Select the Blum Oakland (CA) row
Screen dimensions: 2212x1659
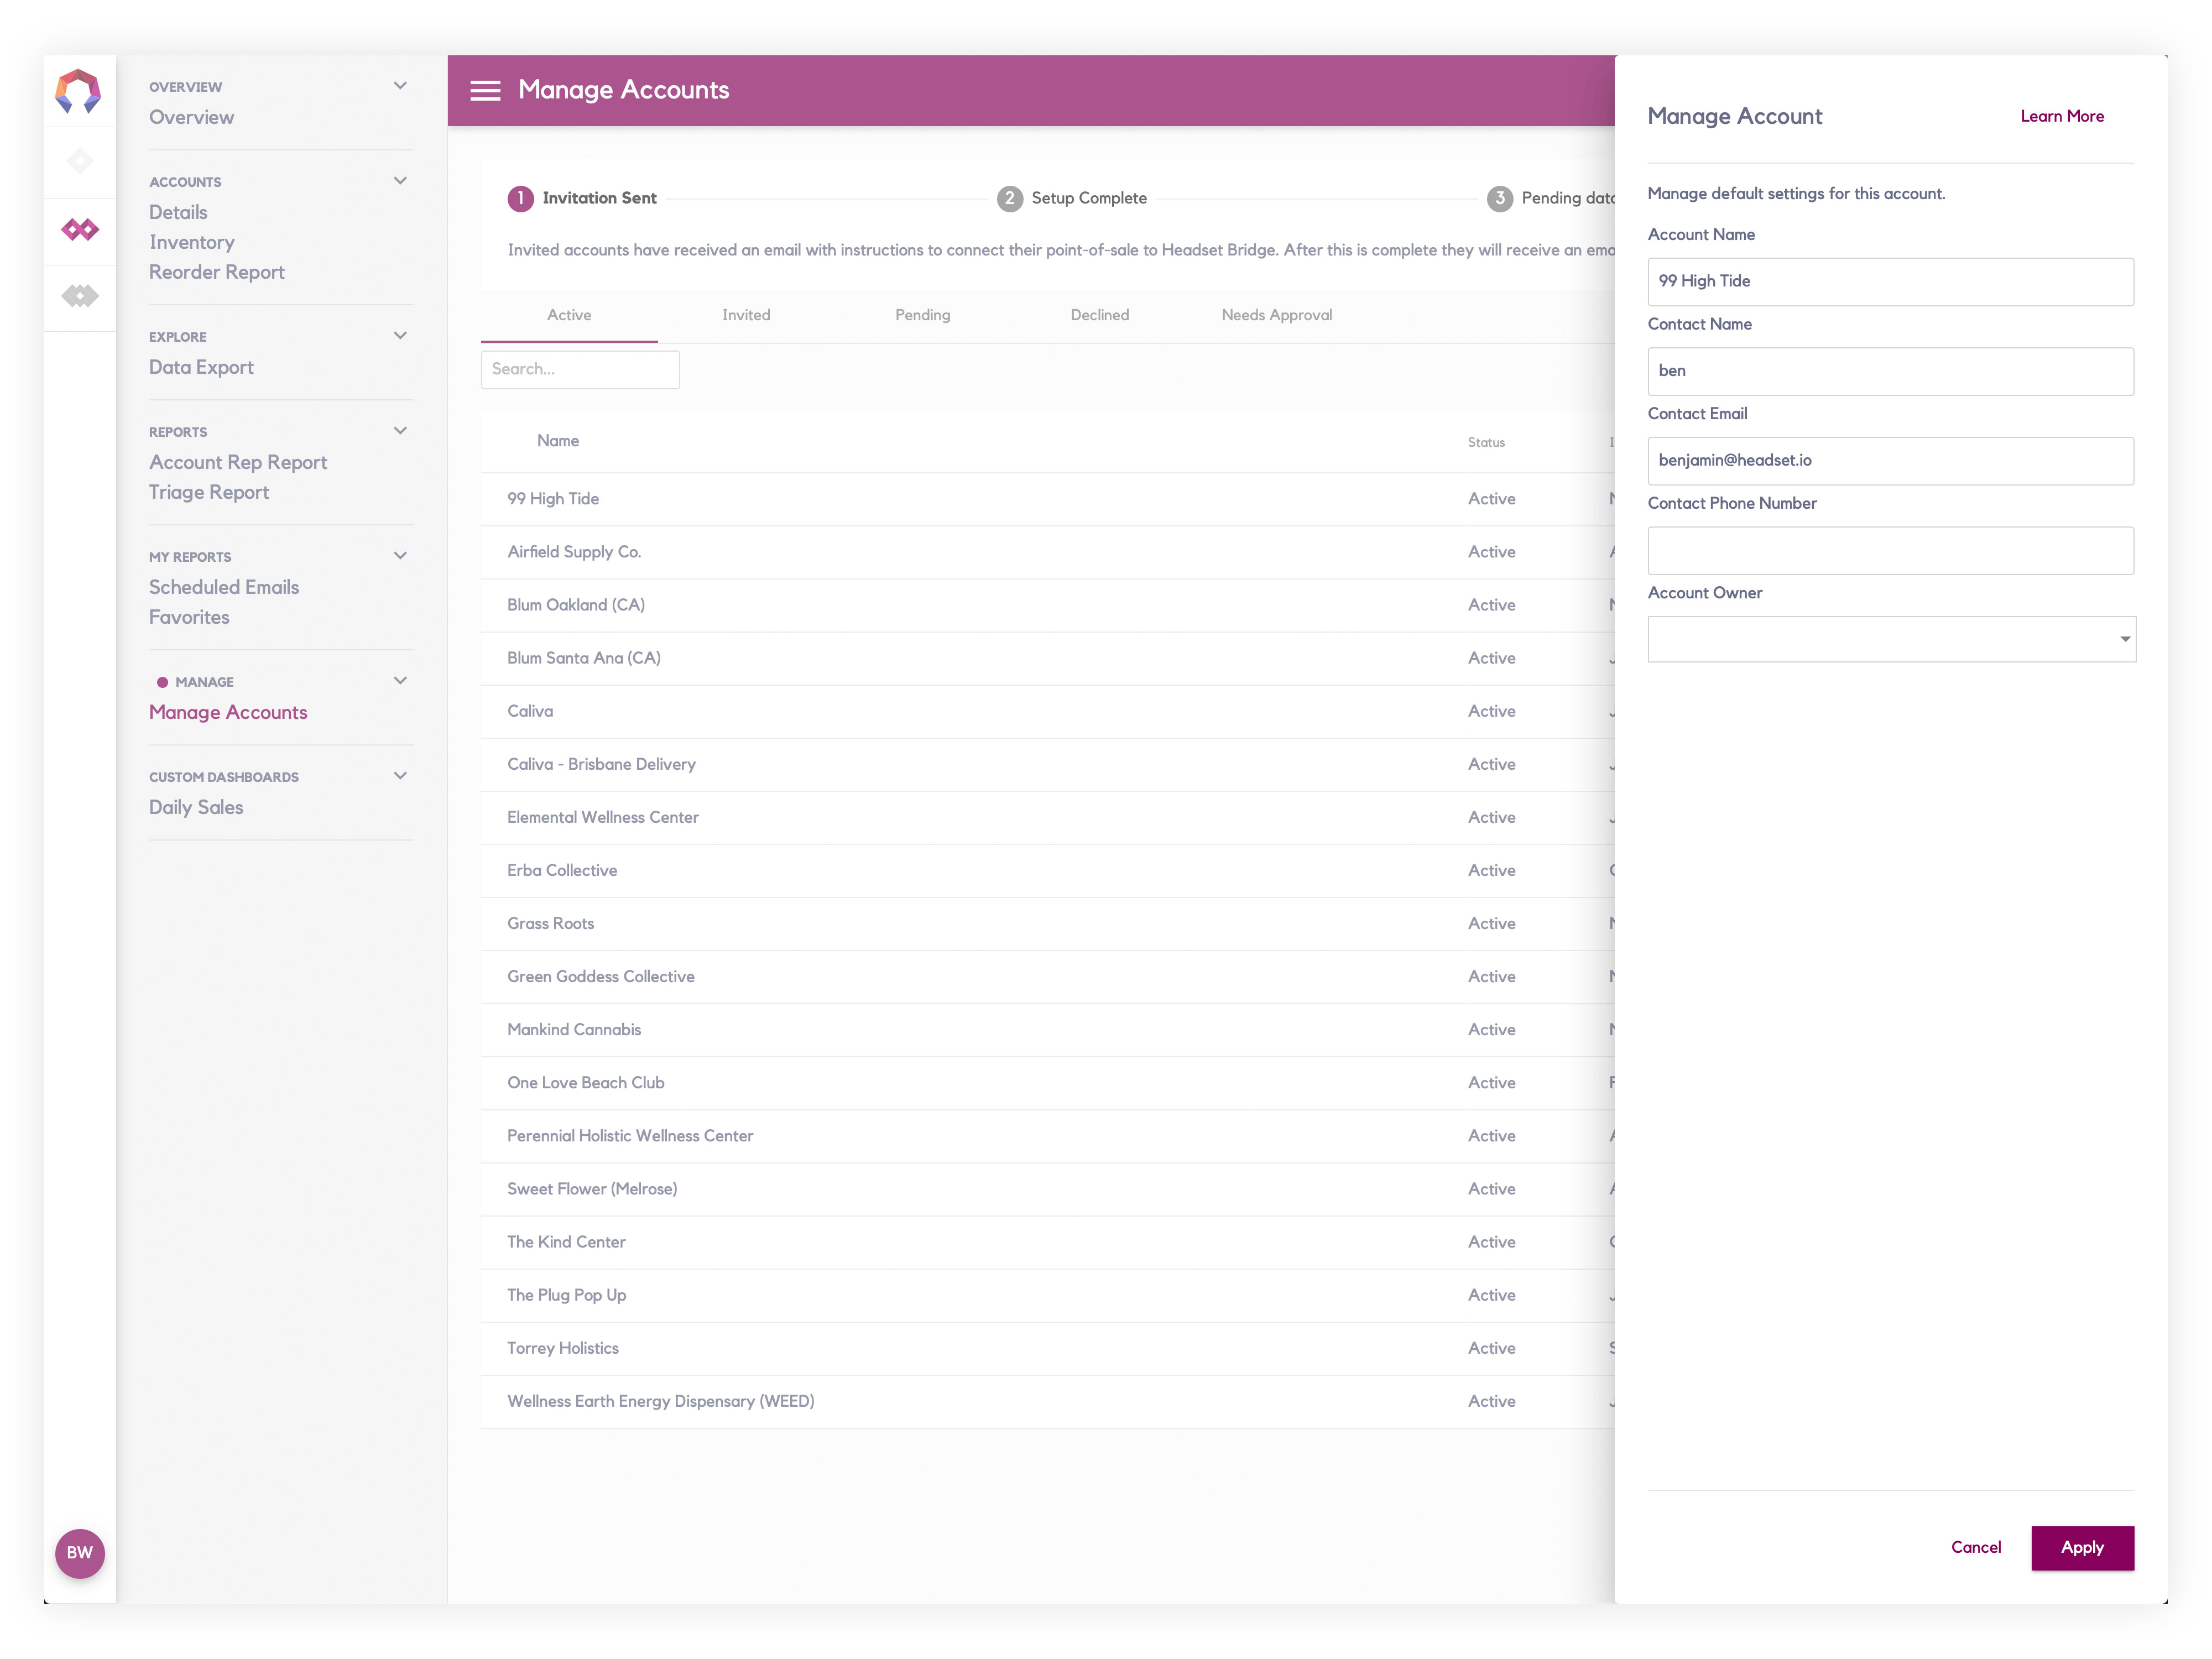click(x=1047, y=605)
